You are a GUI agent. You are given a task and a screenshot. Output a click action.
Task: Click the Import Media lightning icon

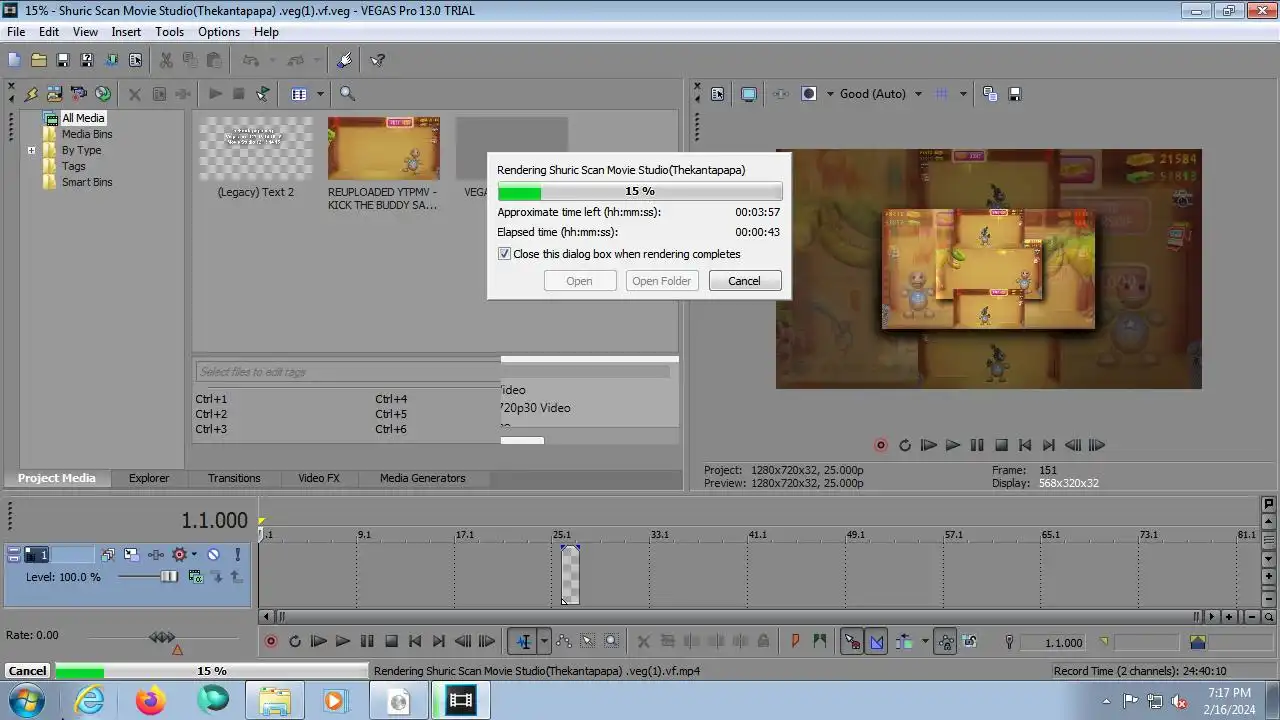(31, 94)
